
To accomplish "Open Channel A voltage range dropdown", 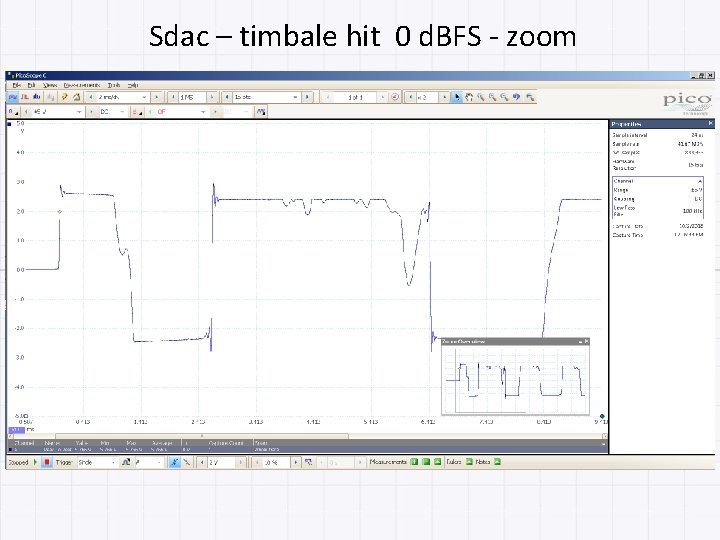I will coord(79,112).
